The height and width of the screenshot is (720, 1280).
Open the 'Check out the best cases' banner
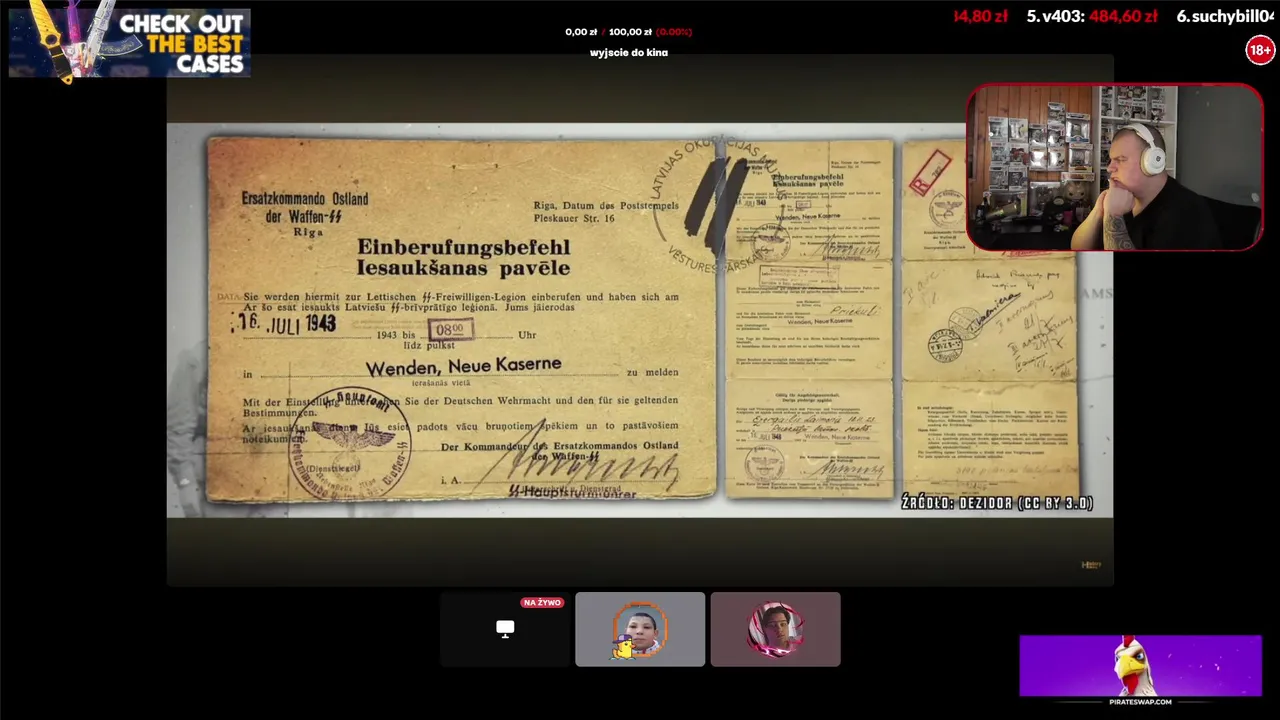point(130,43)
